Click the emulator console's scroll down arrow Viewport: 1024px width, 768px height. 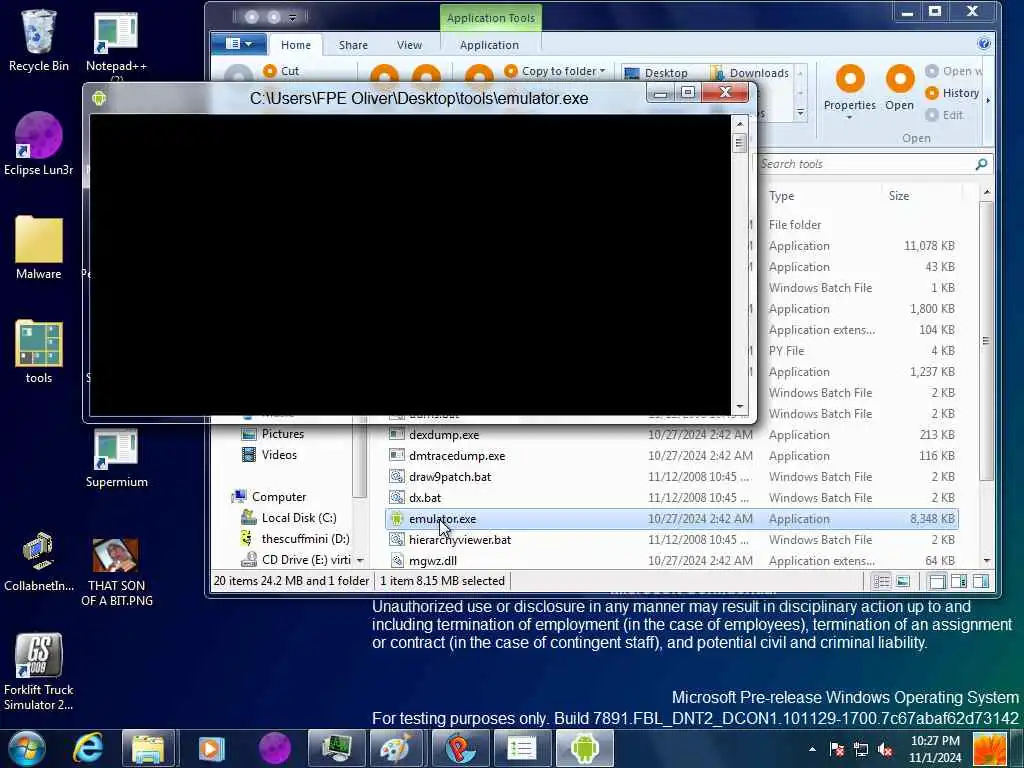coord(739,407)
